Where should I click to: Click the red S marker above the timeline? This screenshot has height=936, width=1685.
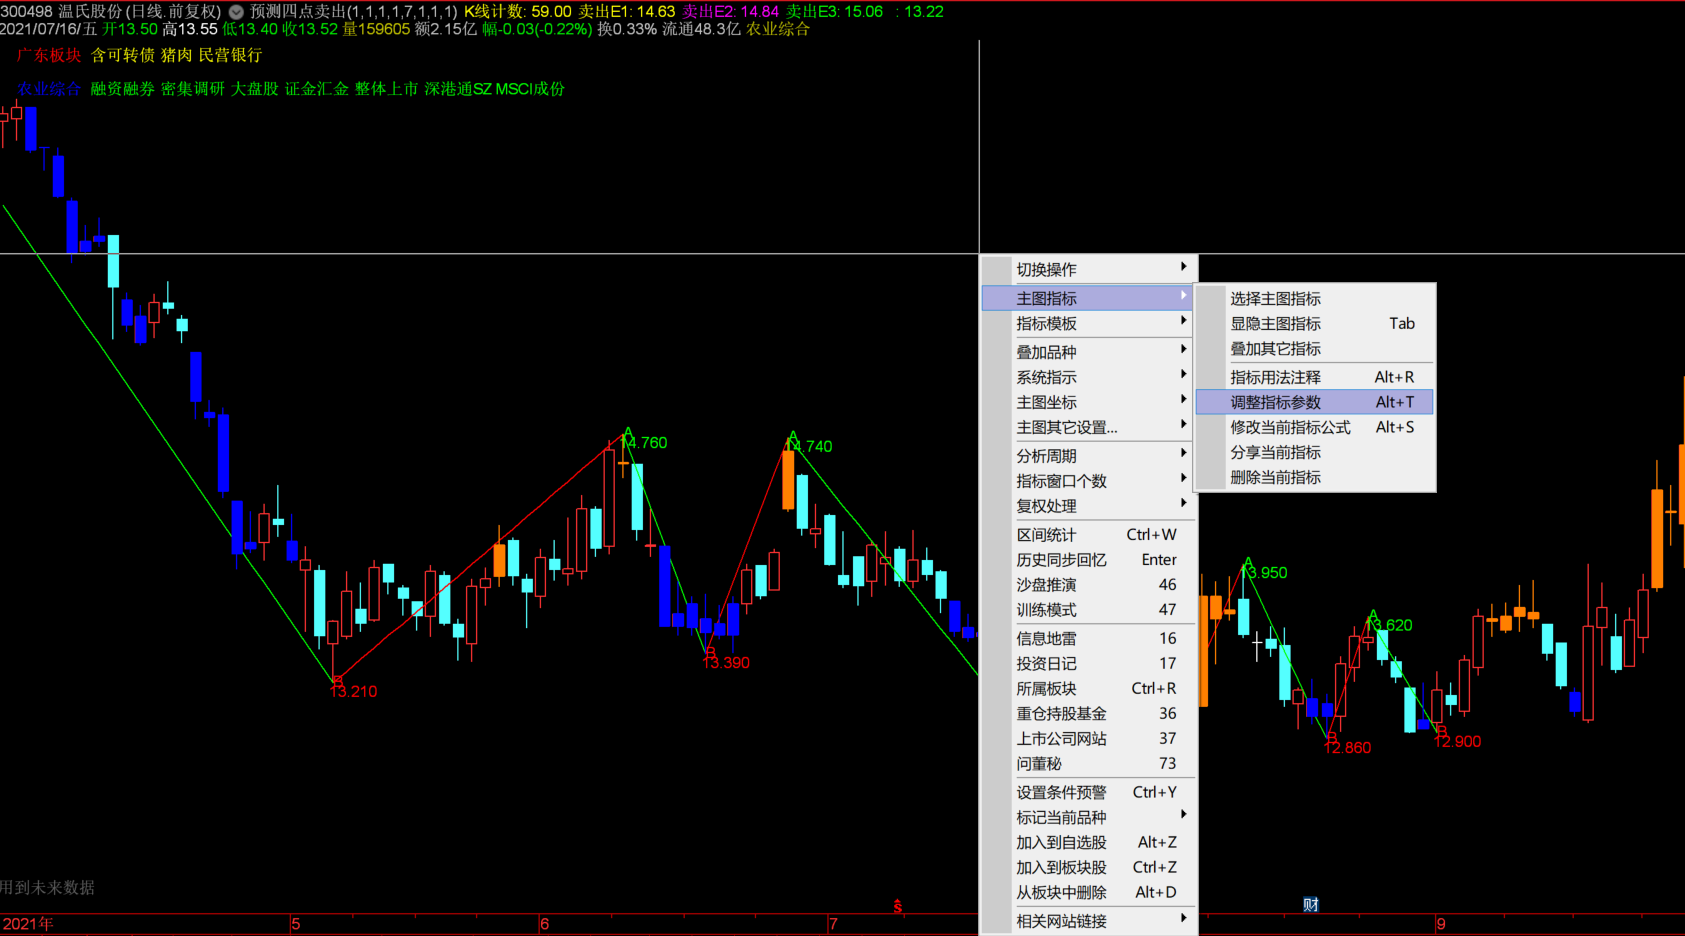pos(897,906)
